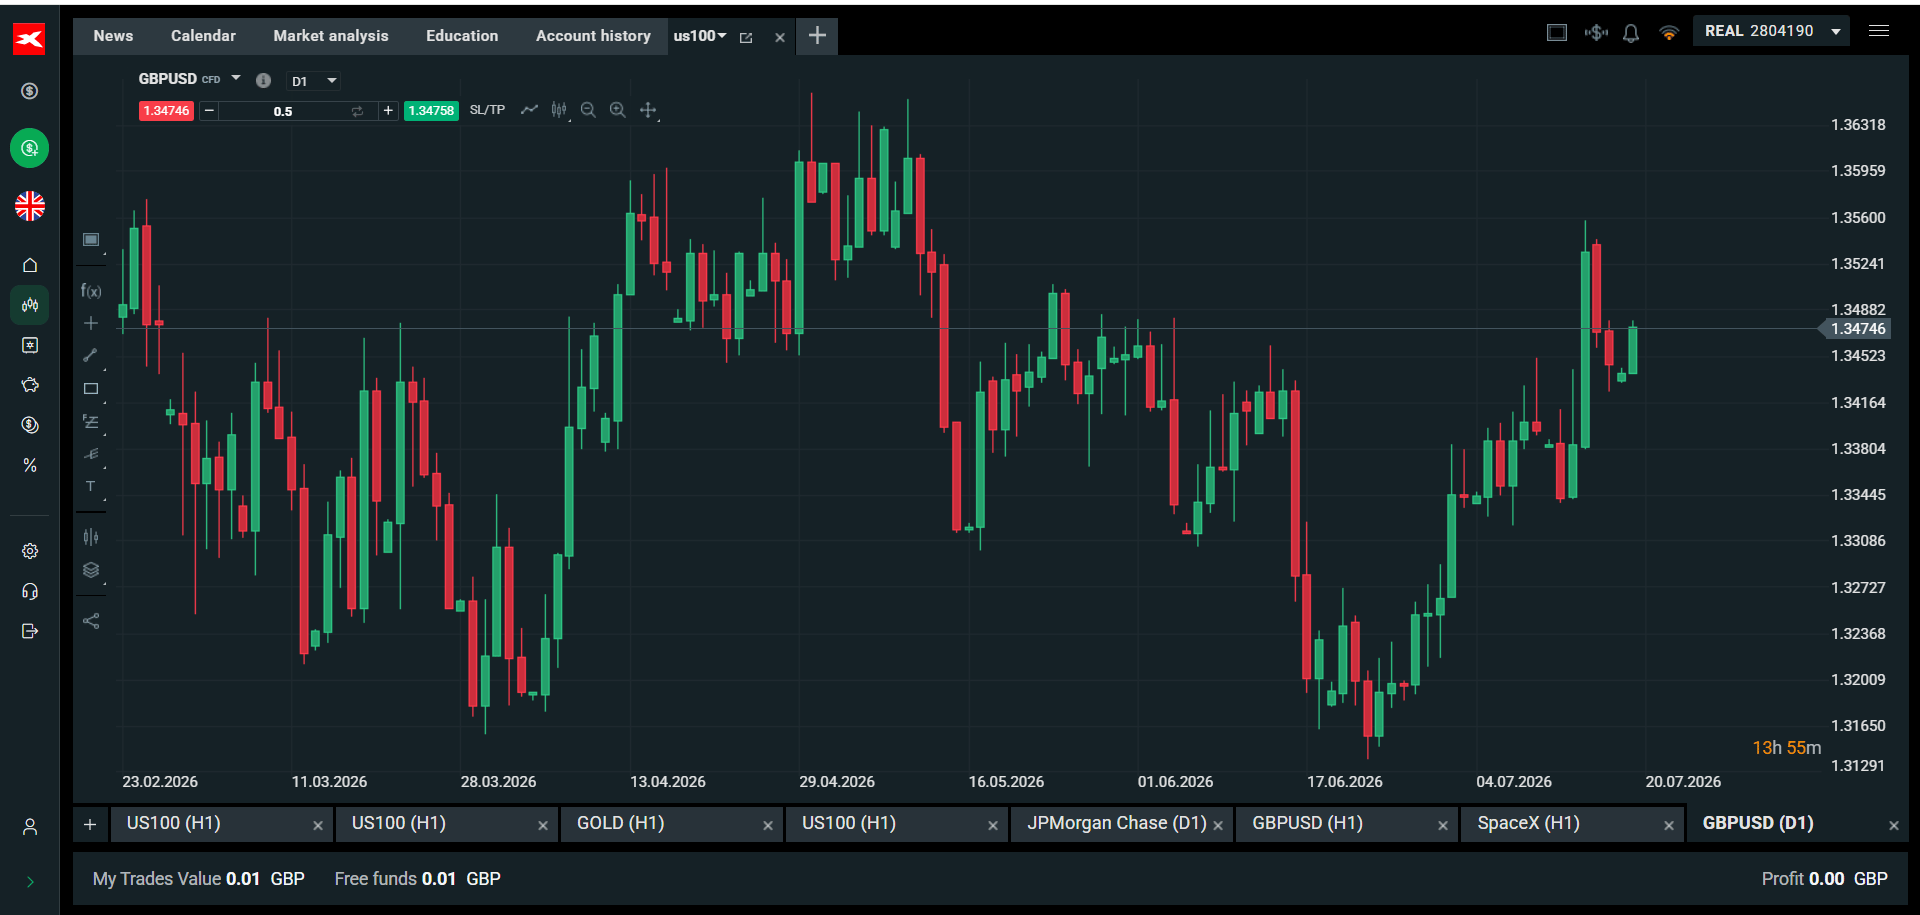This screenshot has height=915, width=1920.
Task: Open the Market analysis tab
Action: tap(331, 36)
